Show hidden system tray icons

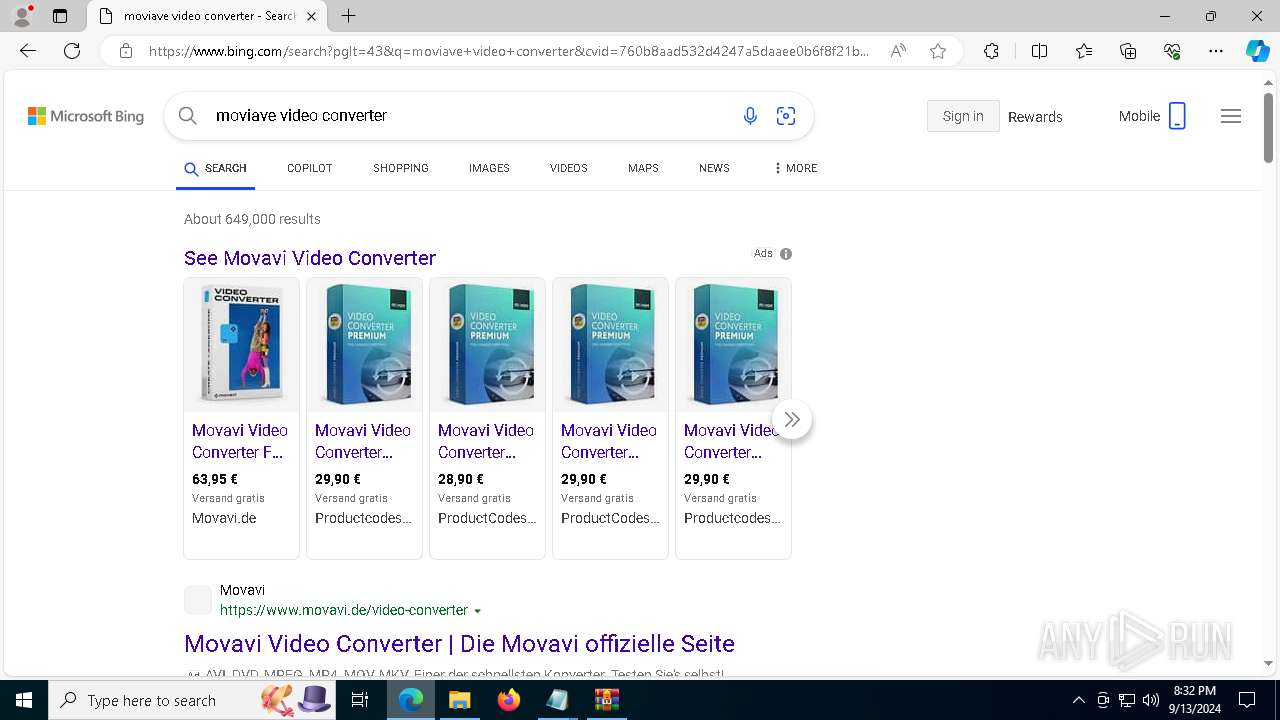pos(1078,700)
